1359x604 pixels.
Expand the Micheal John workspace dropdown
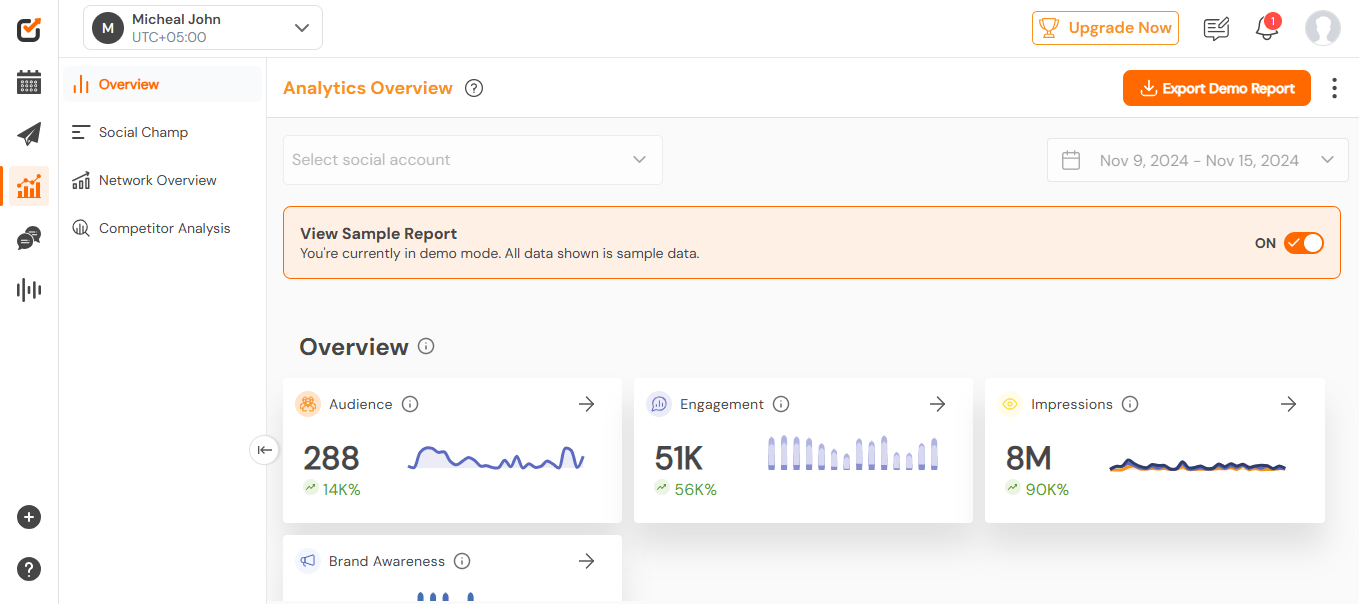(203, 28)
